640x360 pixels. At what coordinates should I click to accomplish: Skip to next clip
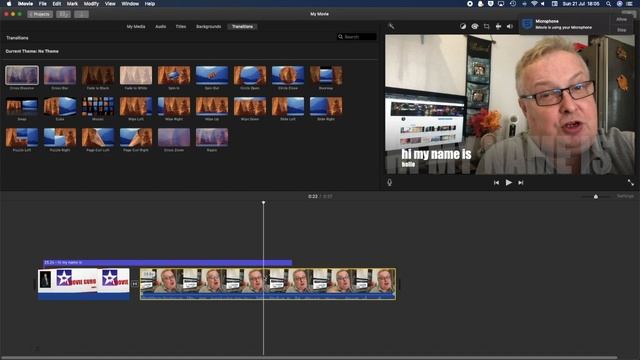(521, 182)
